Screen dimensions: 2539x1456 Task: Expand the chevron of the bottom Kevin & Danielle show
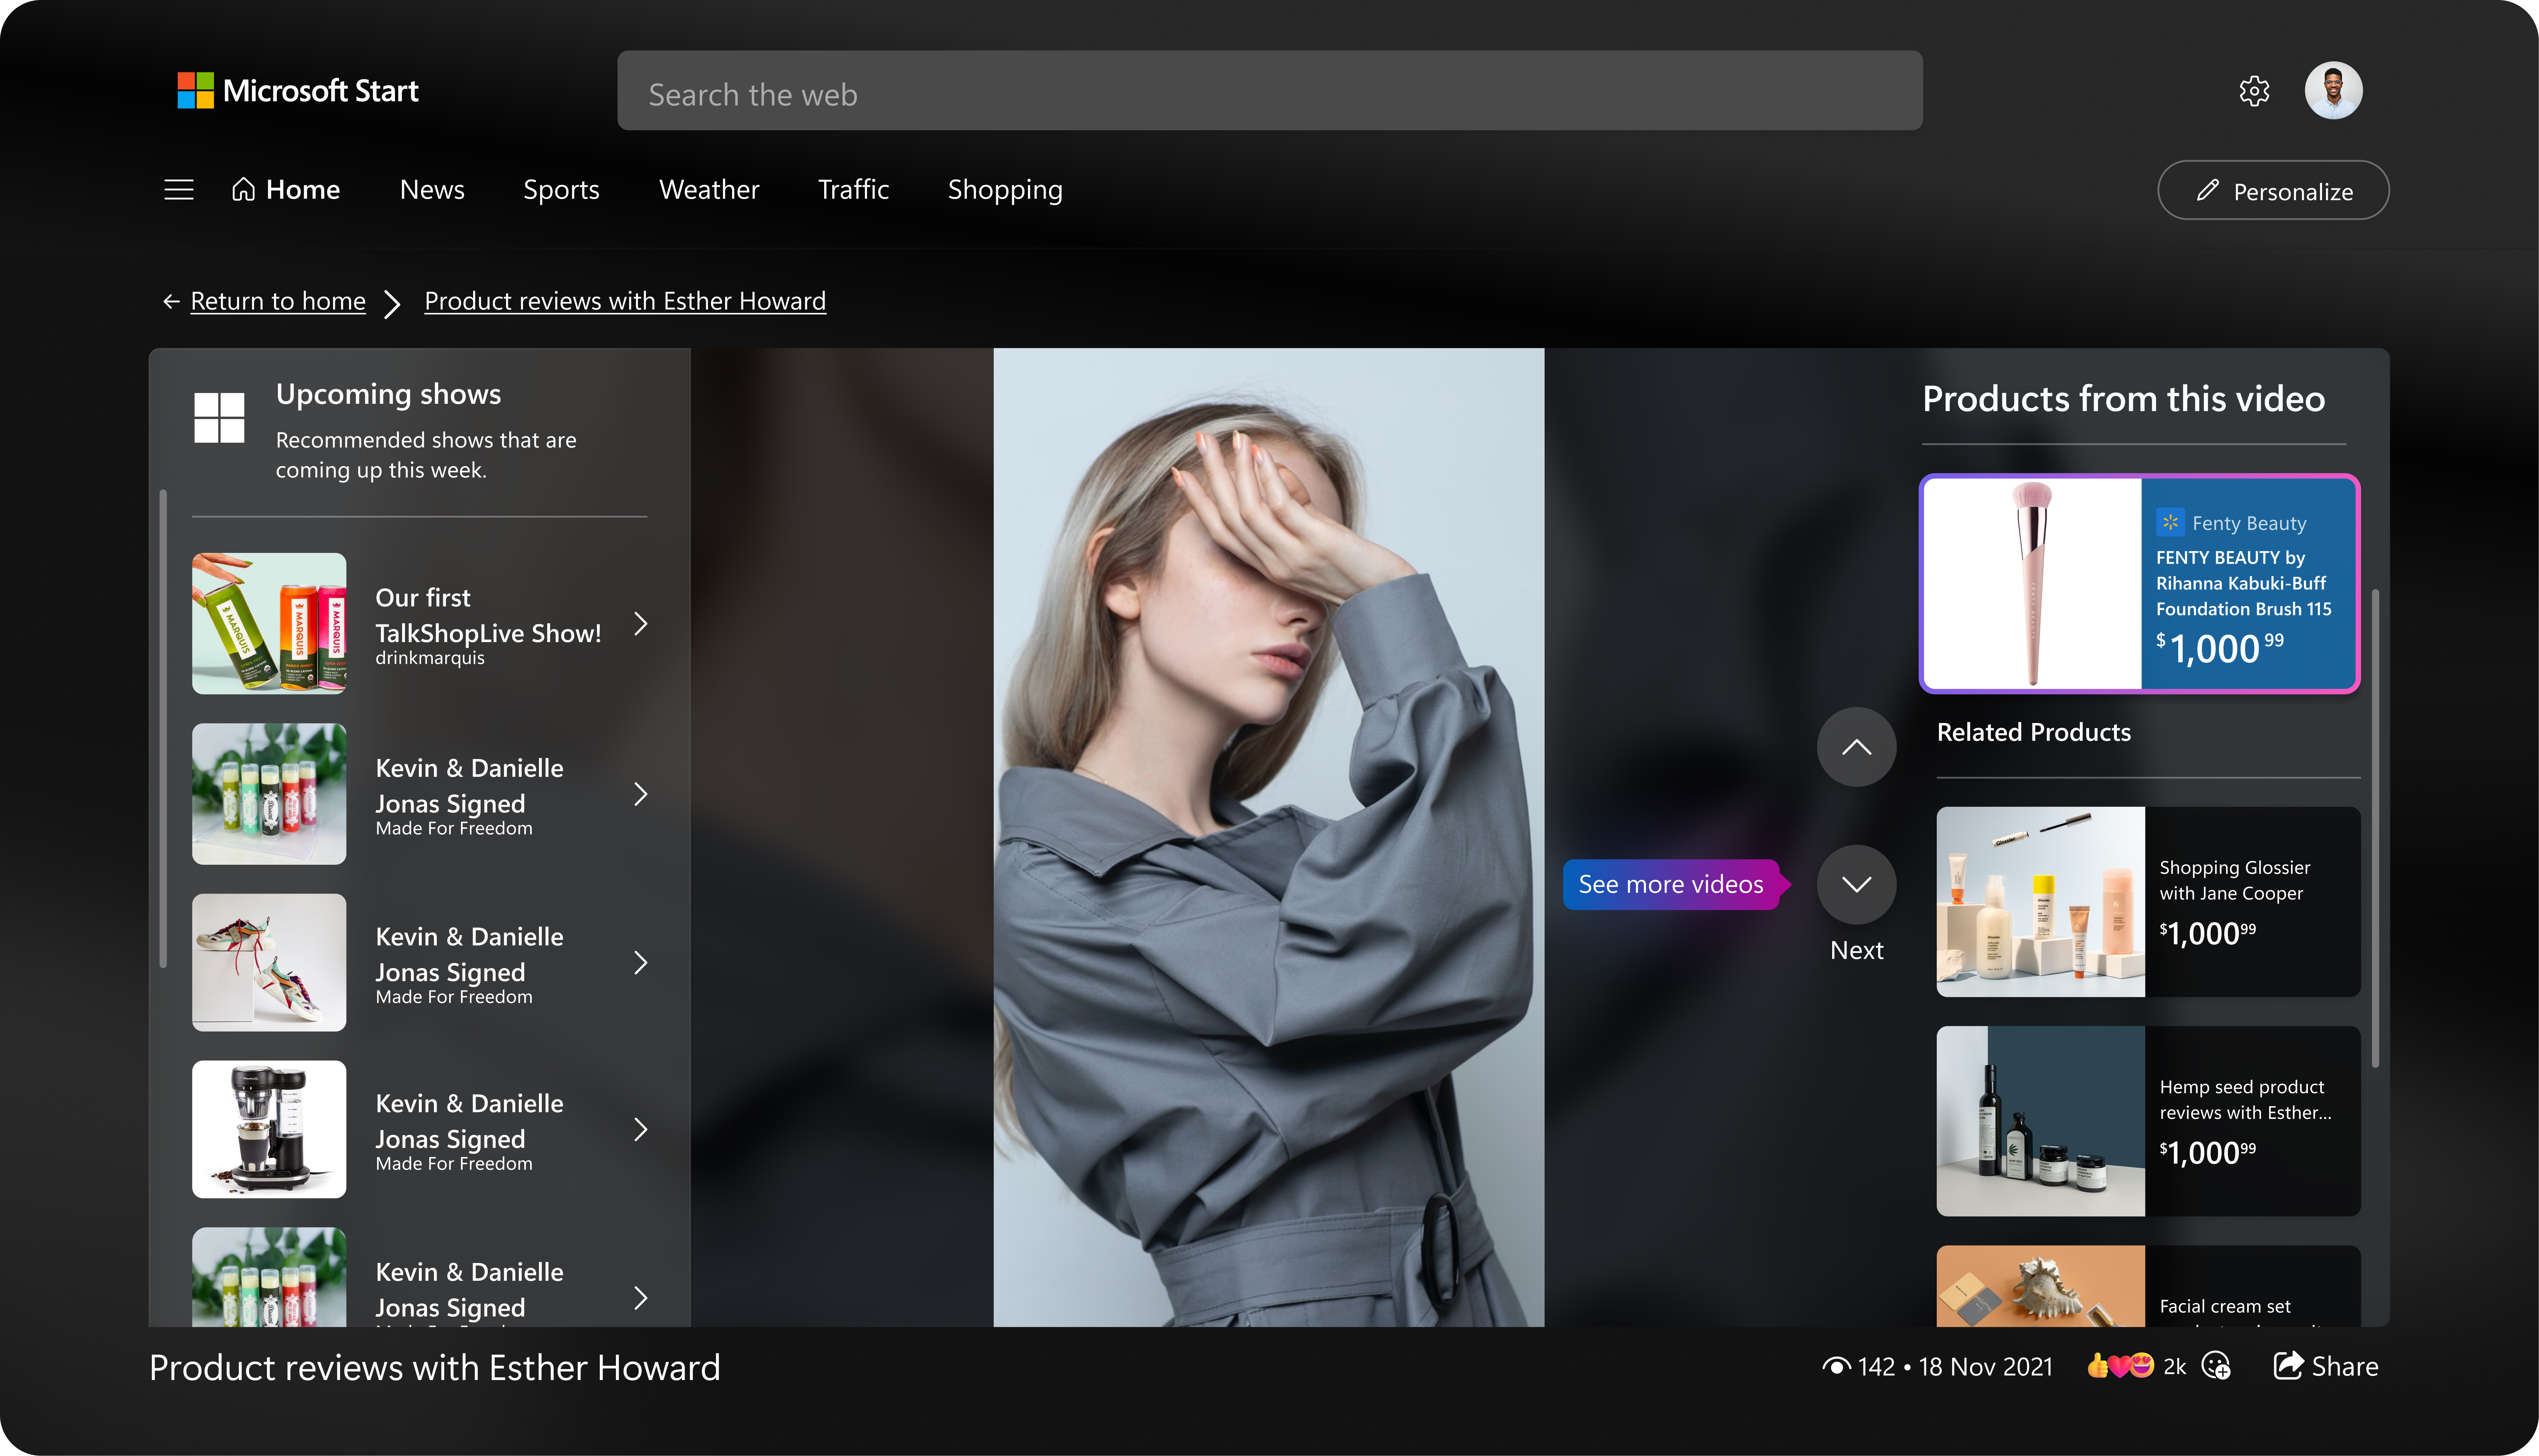[641, 1298]
